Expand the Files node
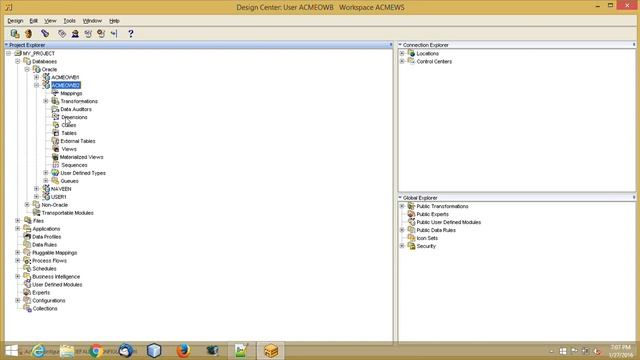The image size is (640, 360). [18, 221]
